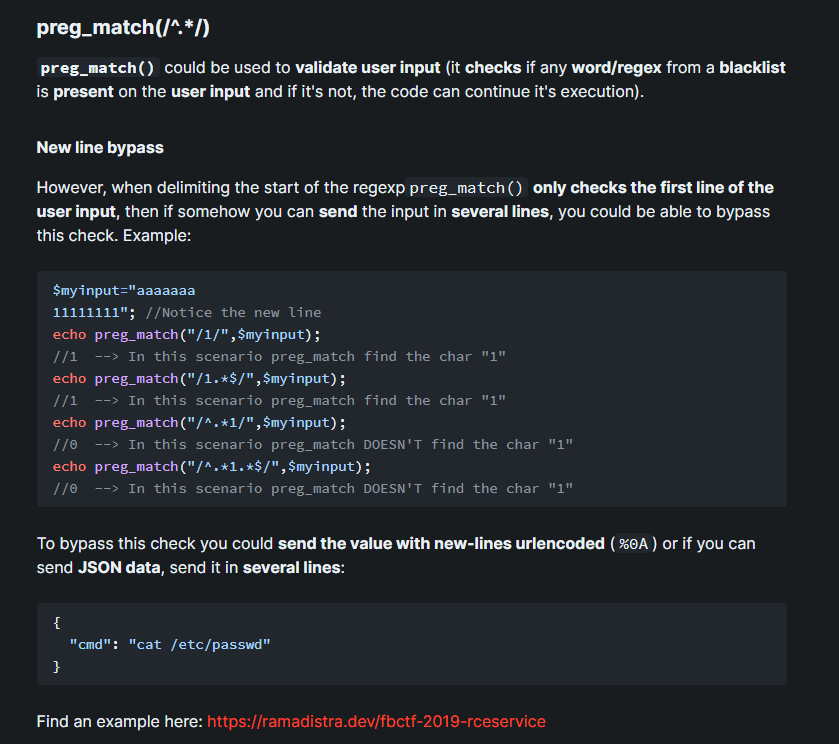Click the preg_match(/^.*/) page heading
The width and height of the screenshot is (839, 744).
pos(122,28)
